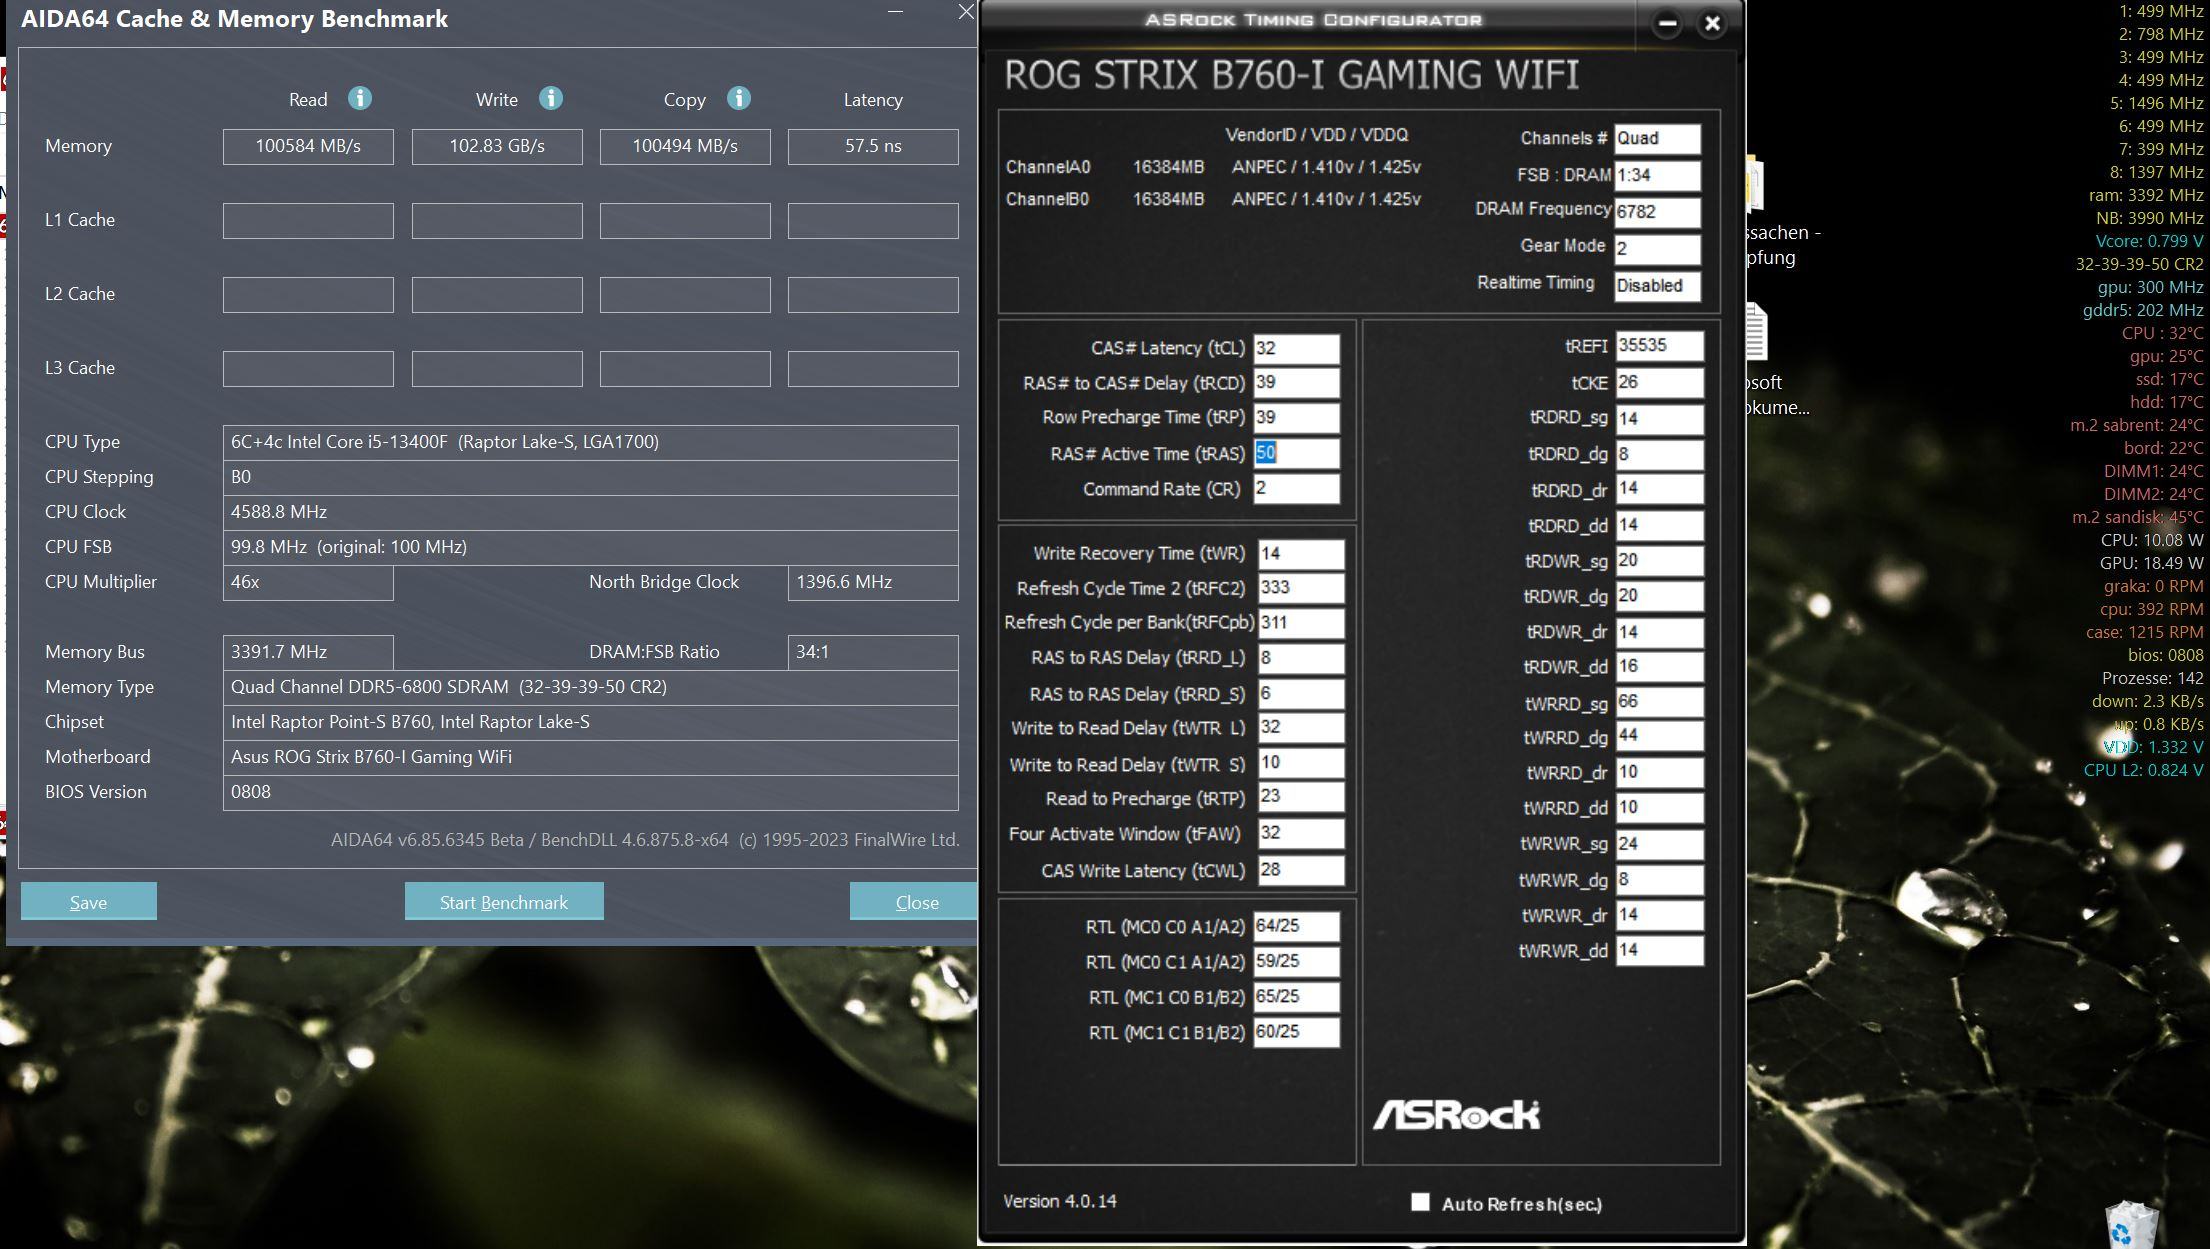Select the Memory Type value row
This screenshot has width=2210, height=1249.
coord(591,687)
